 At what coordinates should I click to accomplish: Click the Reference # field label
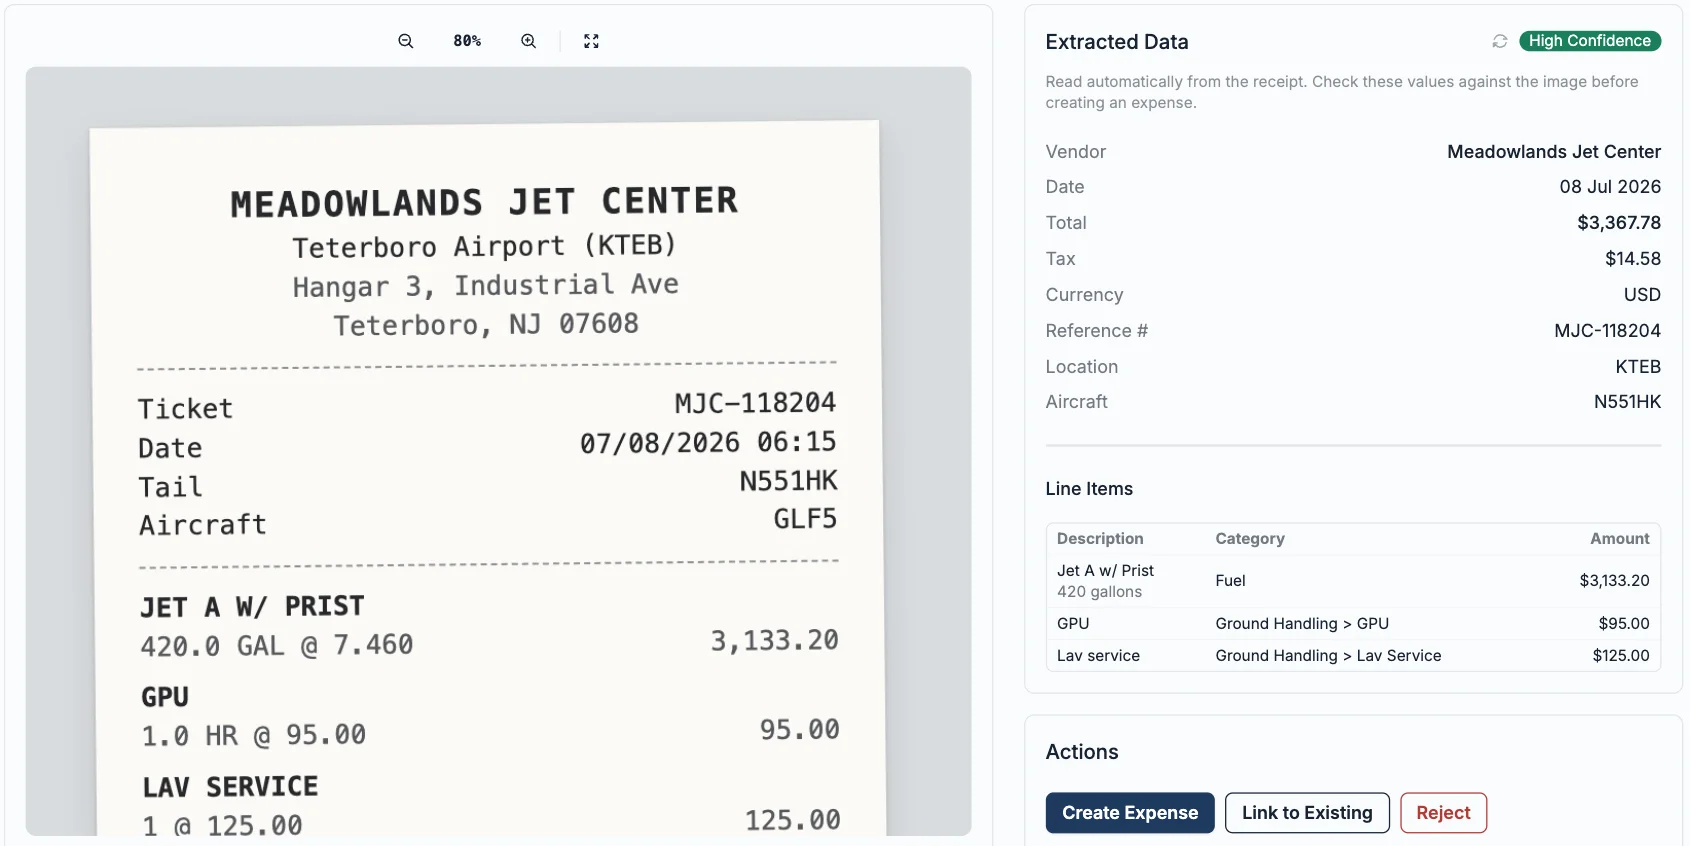tap(1096, 331)
